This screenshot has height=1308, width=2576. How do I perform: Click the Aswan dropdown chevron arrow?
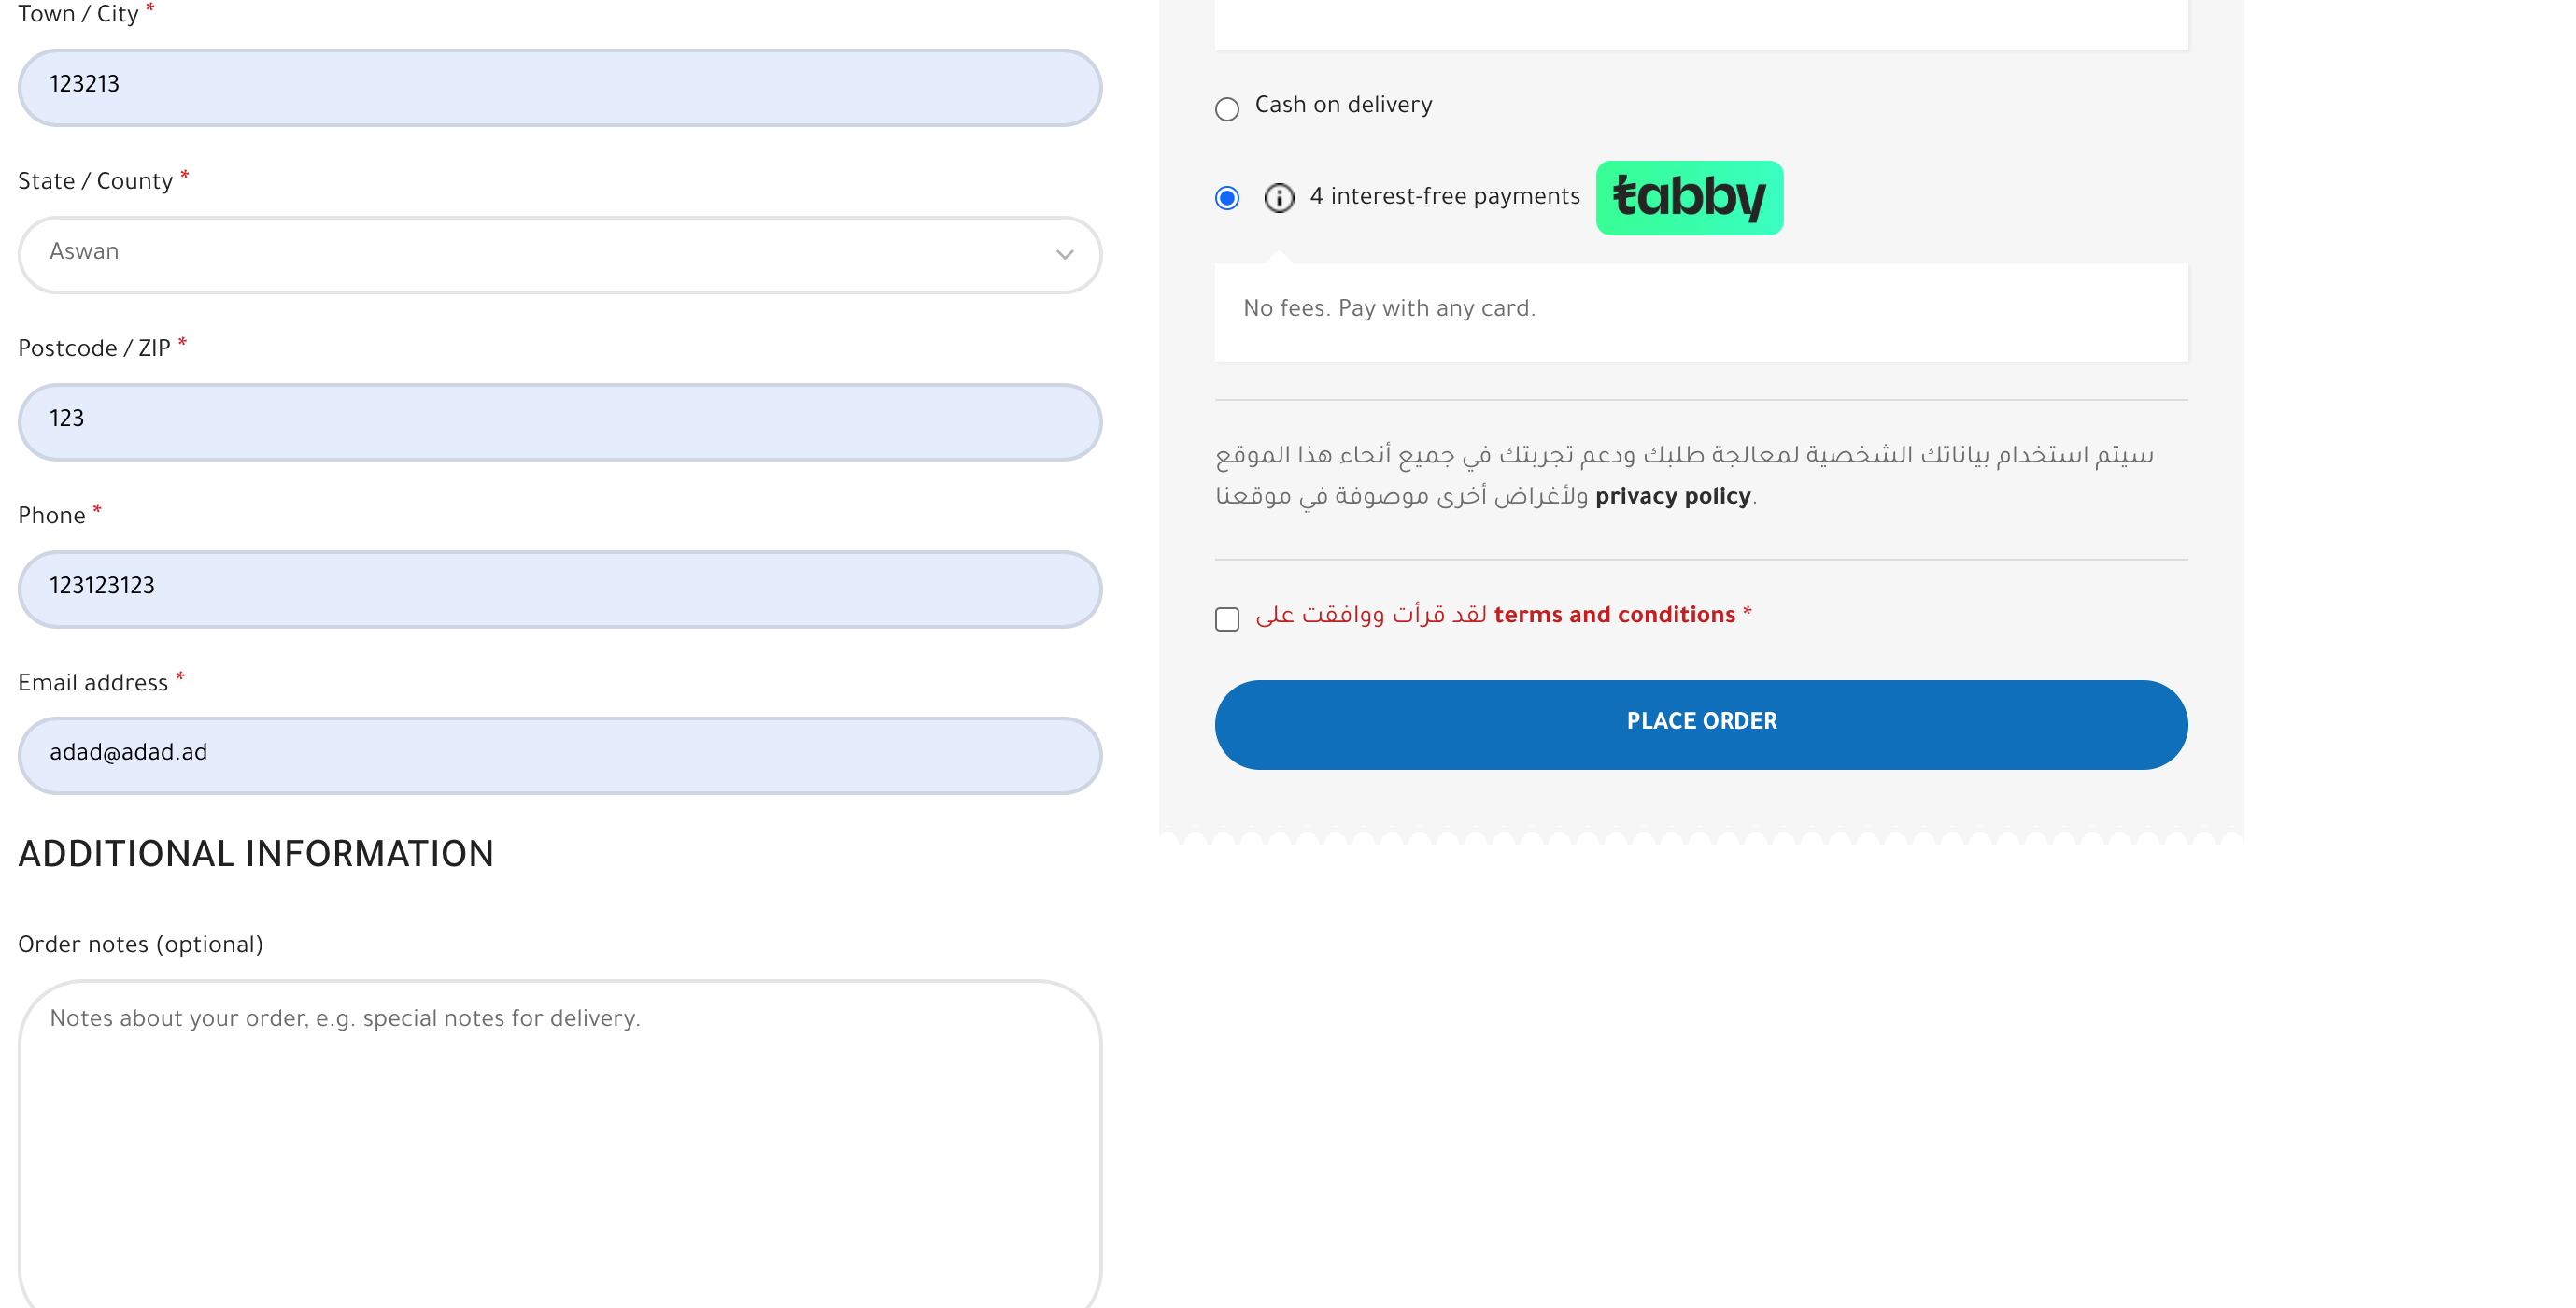click(x=1064, y=254)
